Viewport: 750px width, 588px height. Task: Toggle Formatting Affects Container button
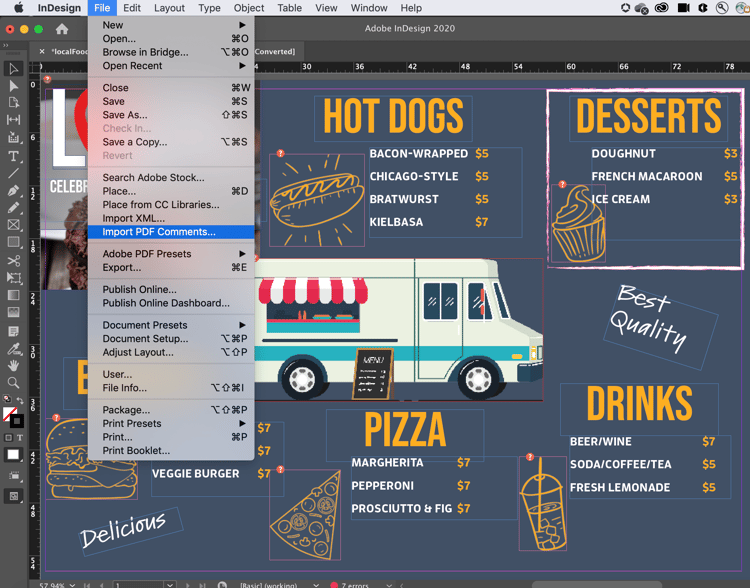(x=8, y=437)
